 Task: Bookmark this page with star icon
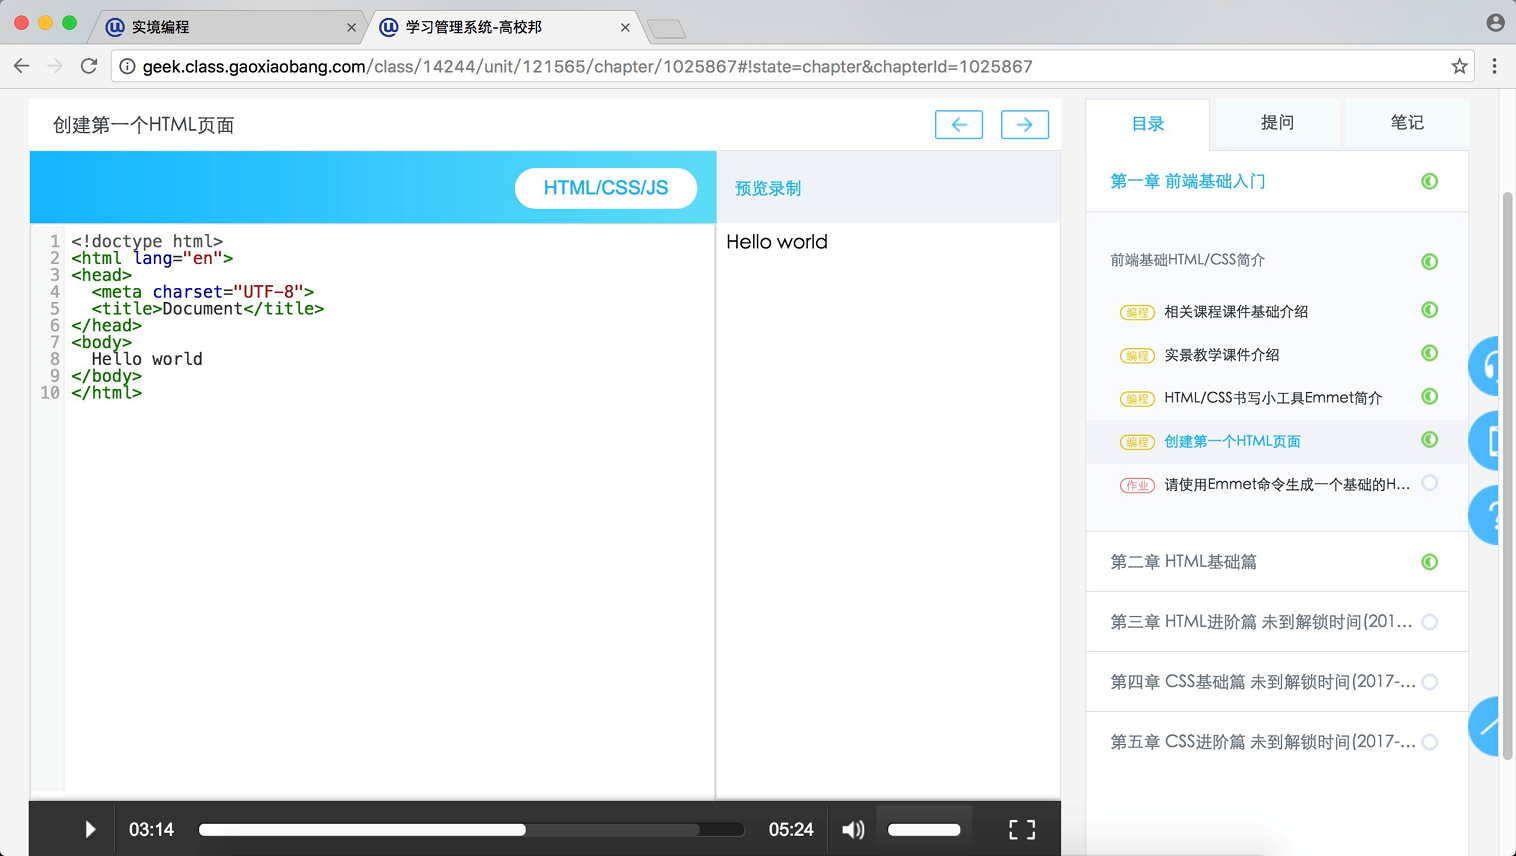click(x=1460, y=66)
